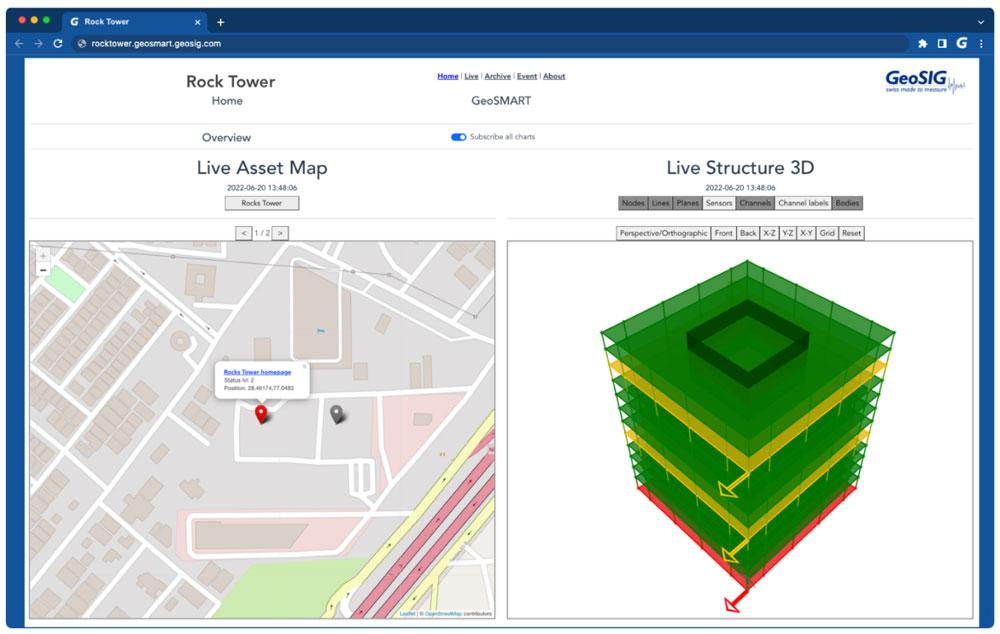This screenshot has height=634, width=1000.
Task: Zoom in on the asset map
Action: [x=43, y=256]
